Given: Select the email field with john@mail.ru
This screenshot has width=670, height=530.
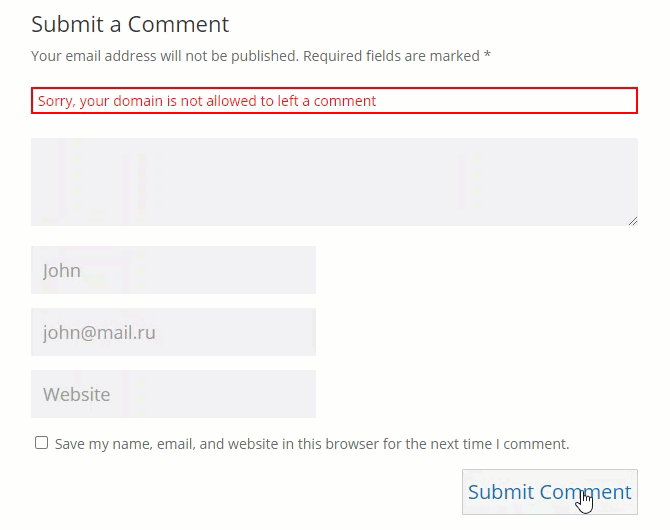Looking at the screenshot, I should pyautogui.click(x=173, y=332).
